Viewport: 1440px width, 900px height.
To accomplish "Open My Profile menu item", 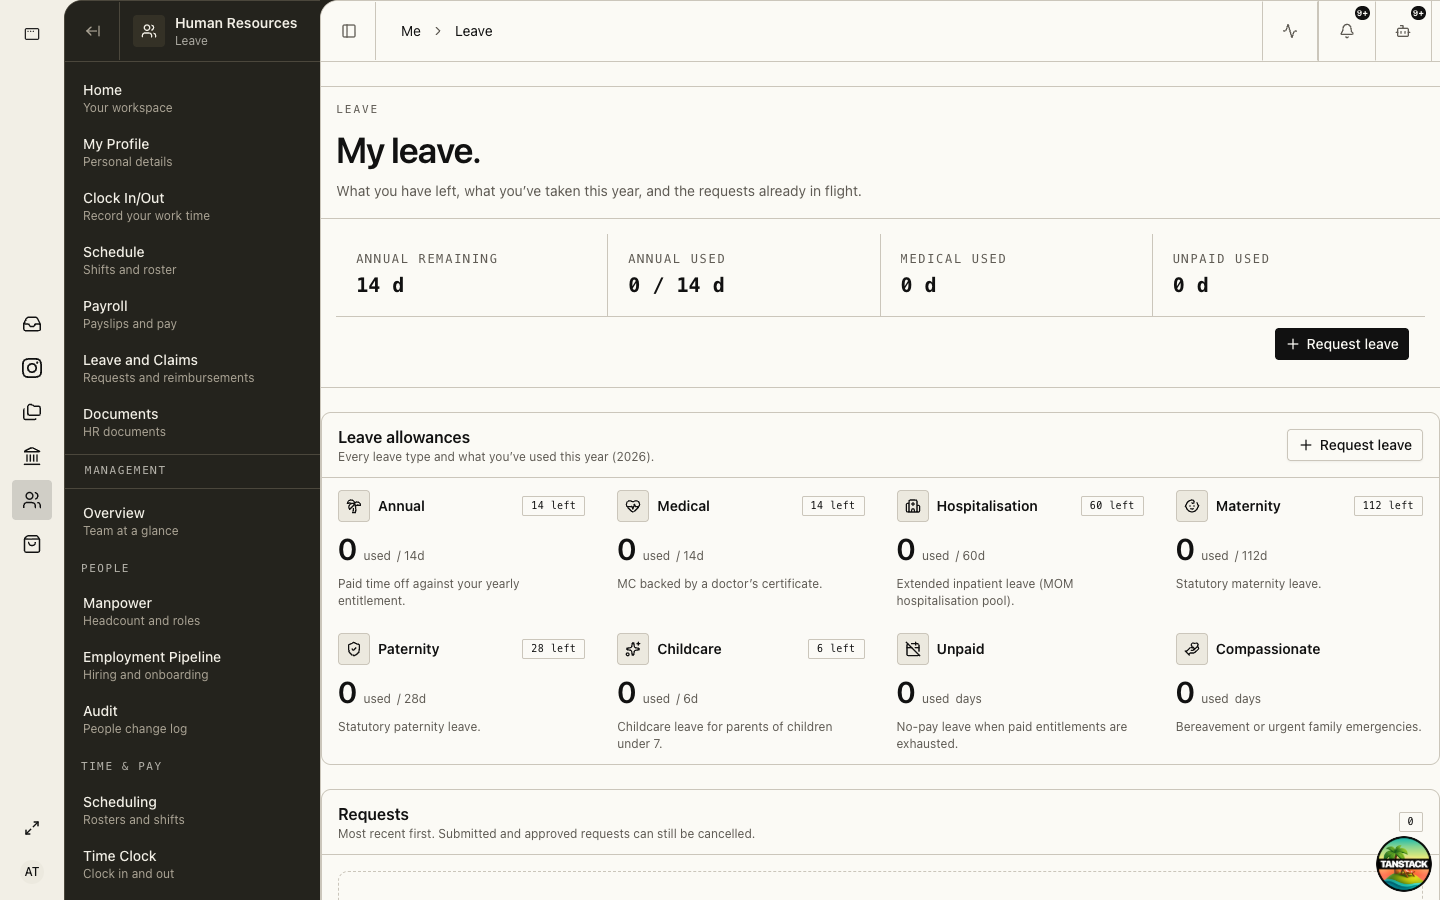I will click(192, 152).
